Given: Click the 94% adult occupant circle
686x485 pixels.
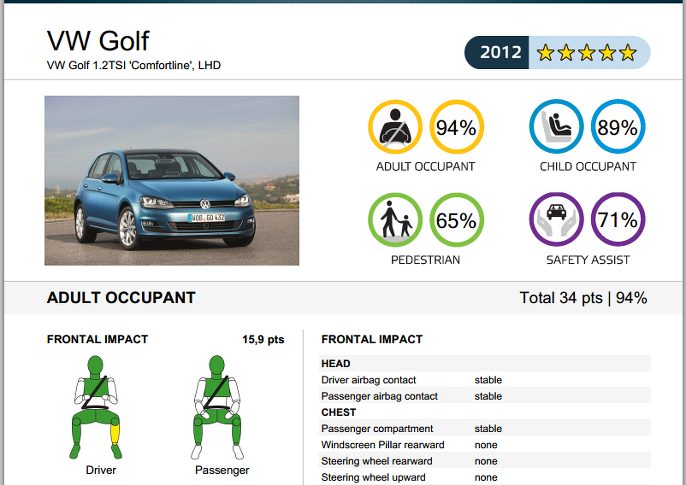Looking at the screenshot, I should coord(456,127).
